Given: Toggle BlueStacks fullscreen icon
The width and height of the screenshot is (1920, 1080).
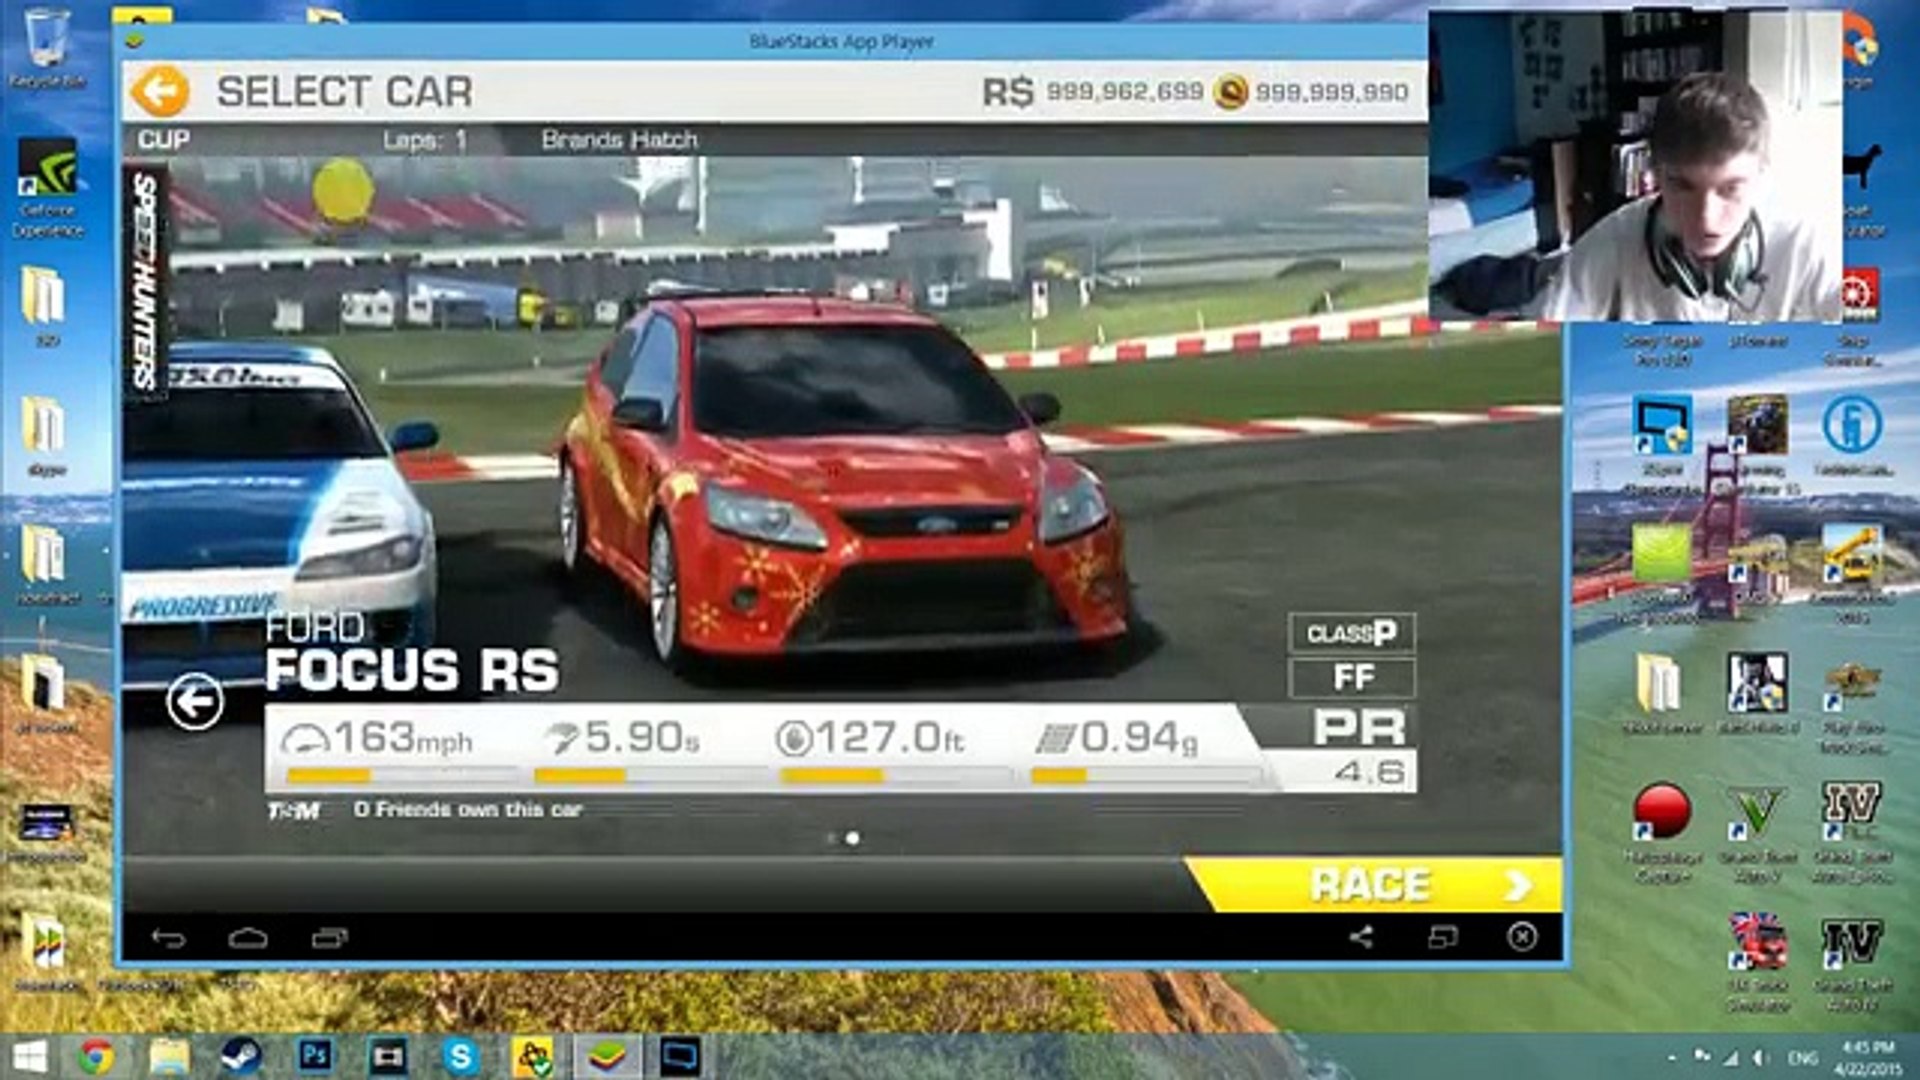Looking at the screenshot, I should click(1442, 938).
